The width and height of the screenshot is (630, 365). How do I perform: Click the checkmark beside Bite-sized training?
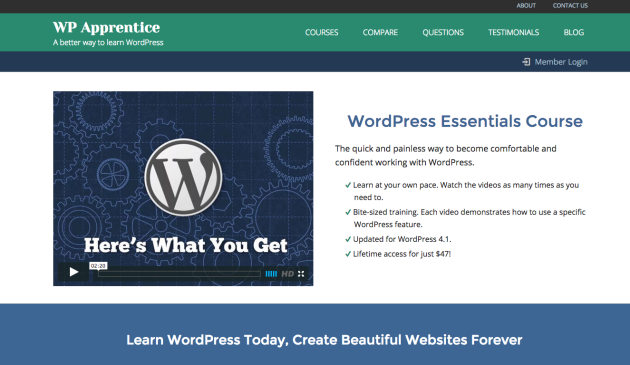[x=348, y=212]
